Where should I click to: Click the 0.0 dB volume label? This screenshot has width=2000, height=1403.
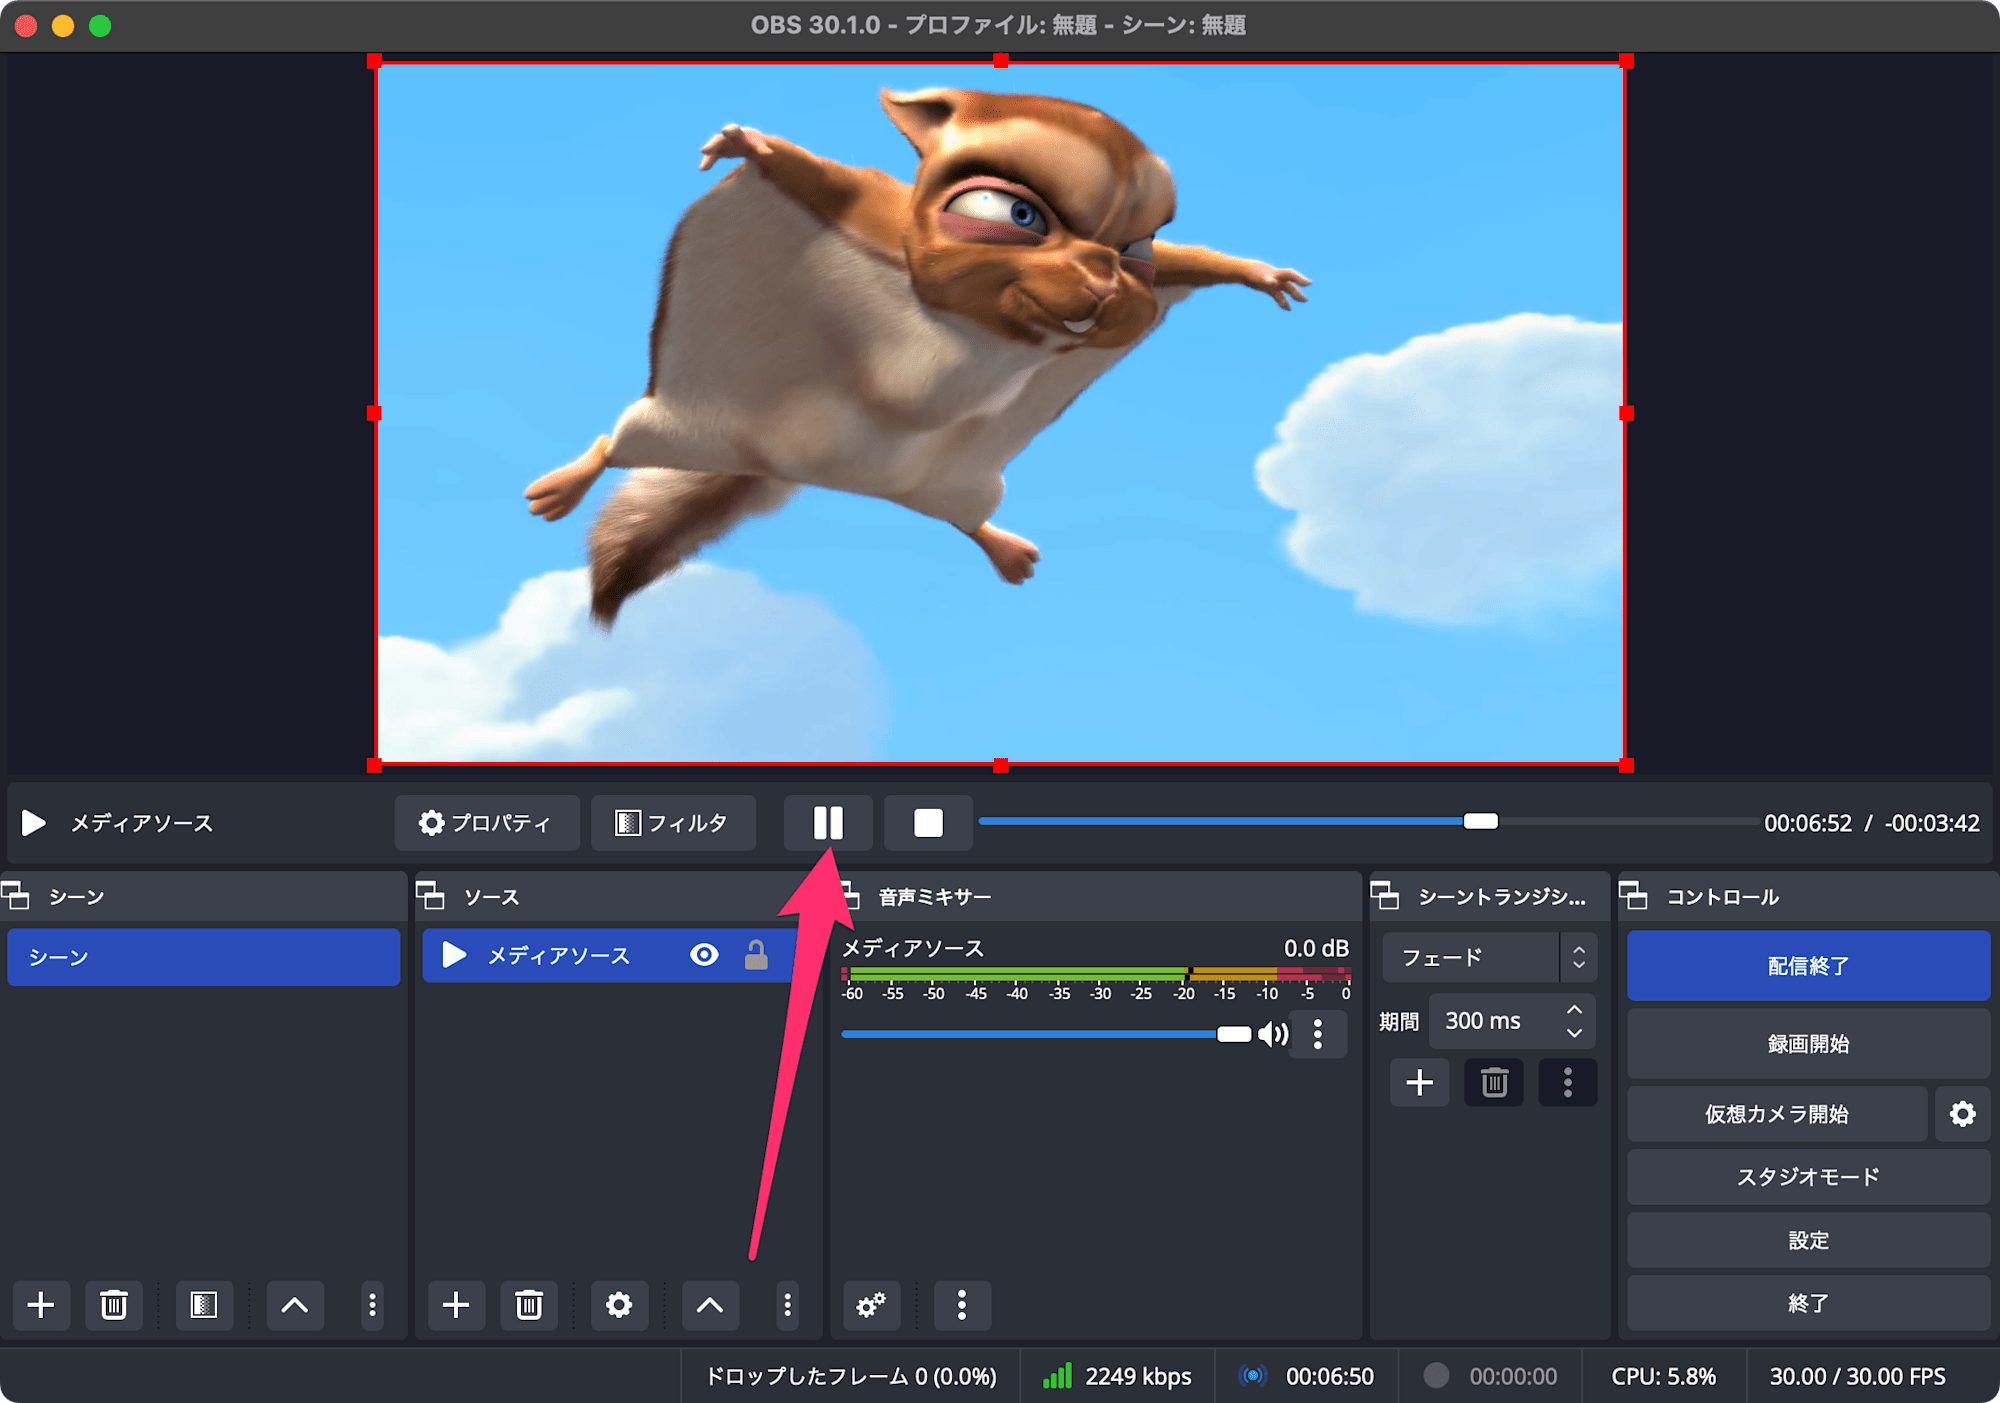(x=1316, y=948)
